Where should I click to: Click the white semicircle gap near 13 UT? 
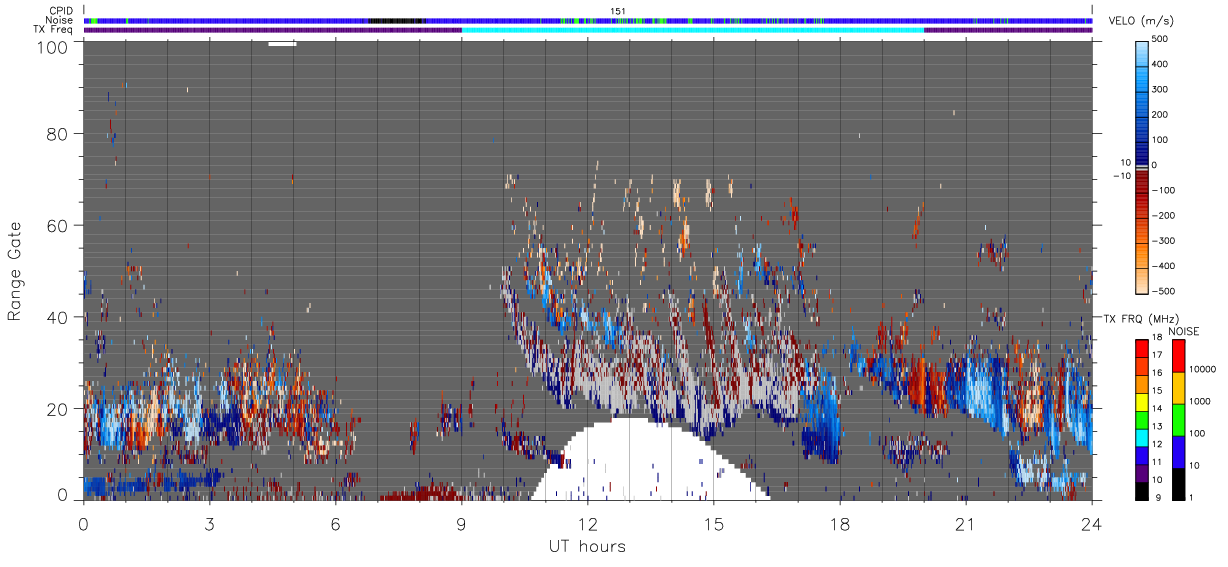click(x=650, y=460)
